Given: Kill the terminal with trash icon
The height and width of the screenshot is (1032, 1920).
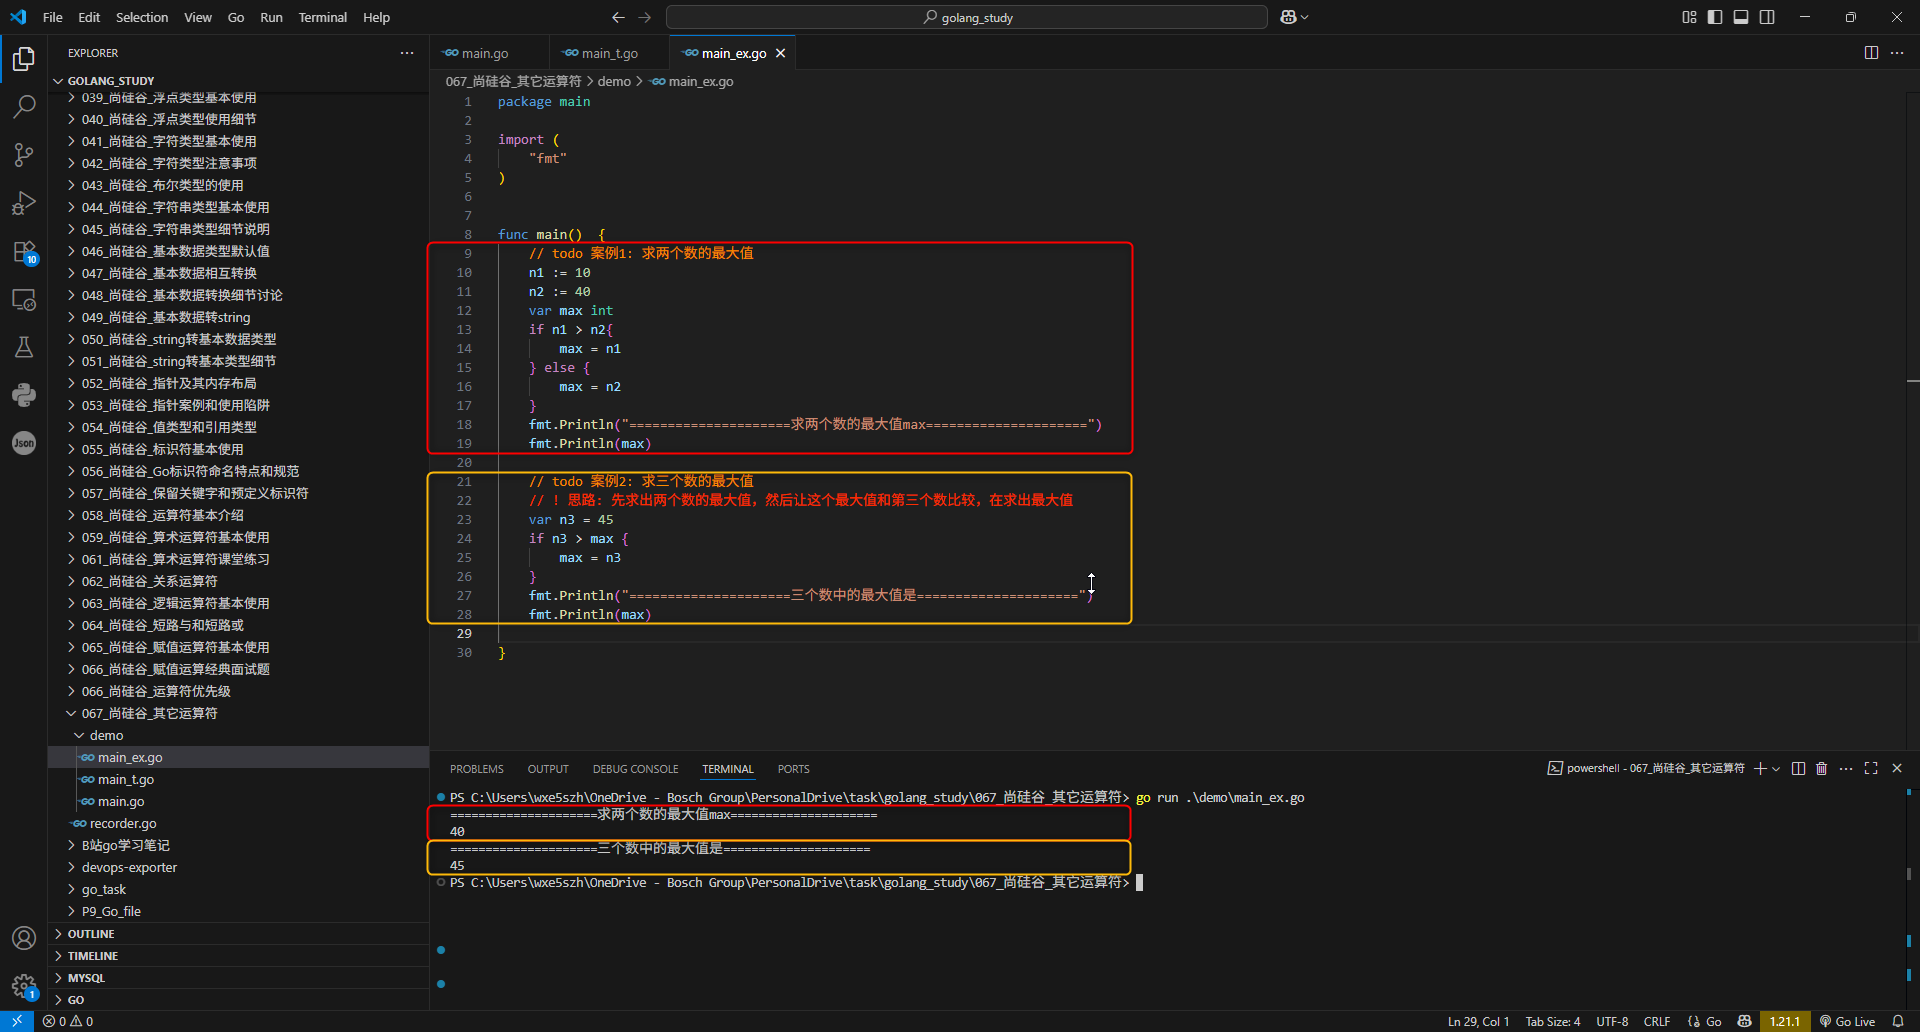Looking at the screenshot, I should click(1822, 768).
